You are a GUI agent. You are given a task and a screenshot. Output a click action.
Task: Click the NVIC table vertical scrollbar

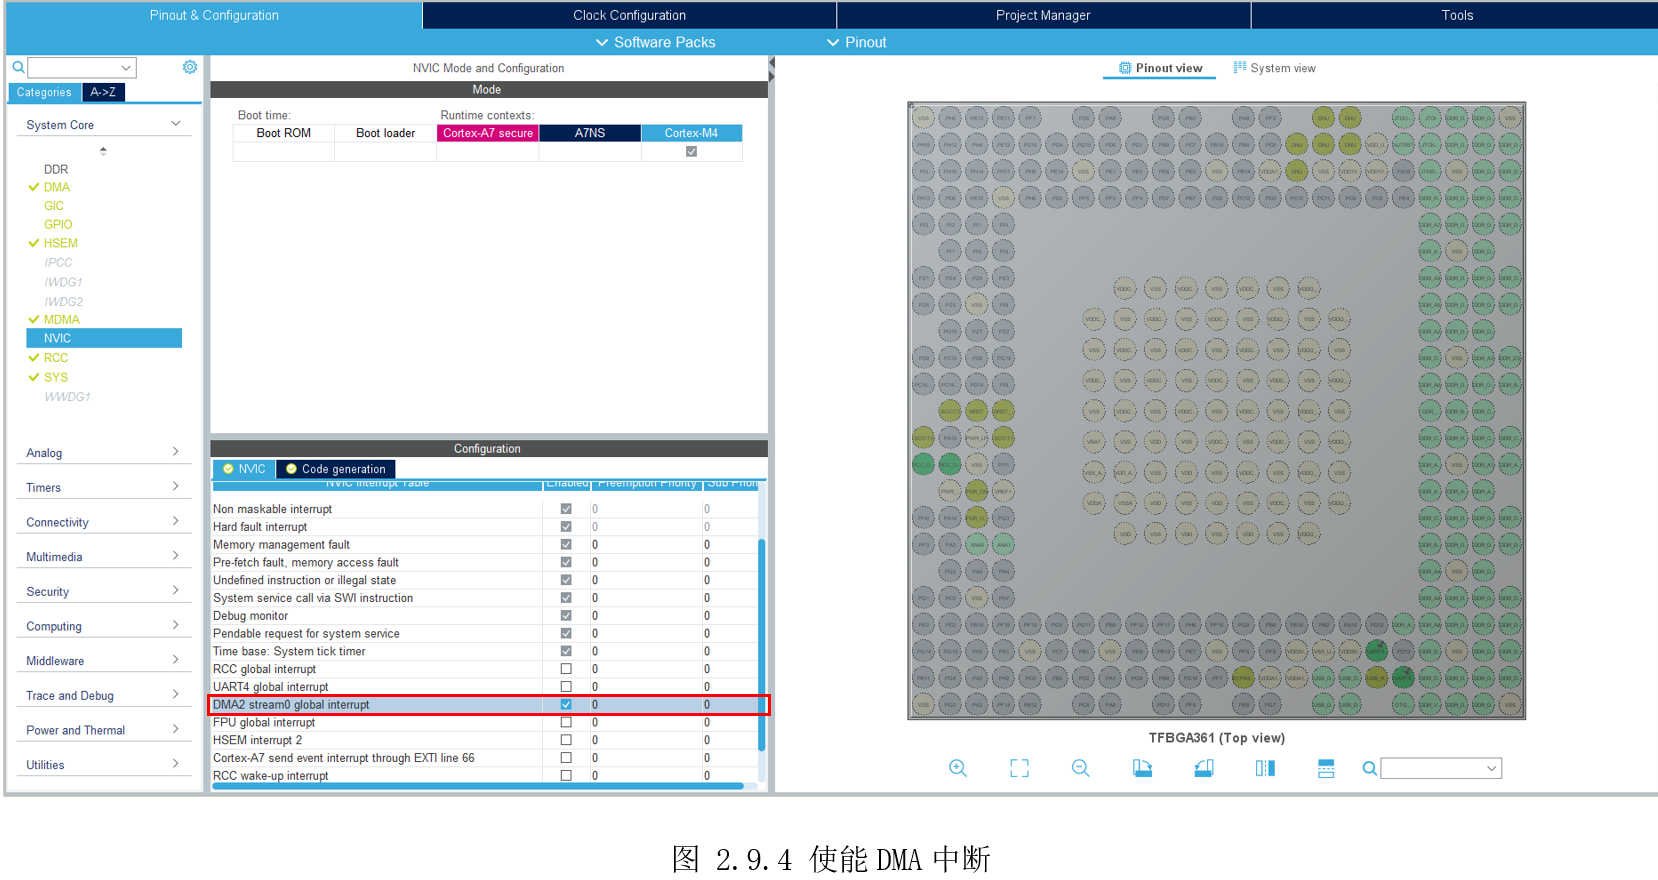[761, 640]
